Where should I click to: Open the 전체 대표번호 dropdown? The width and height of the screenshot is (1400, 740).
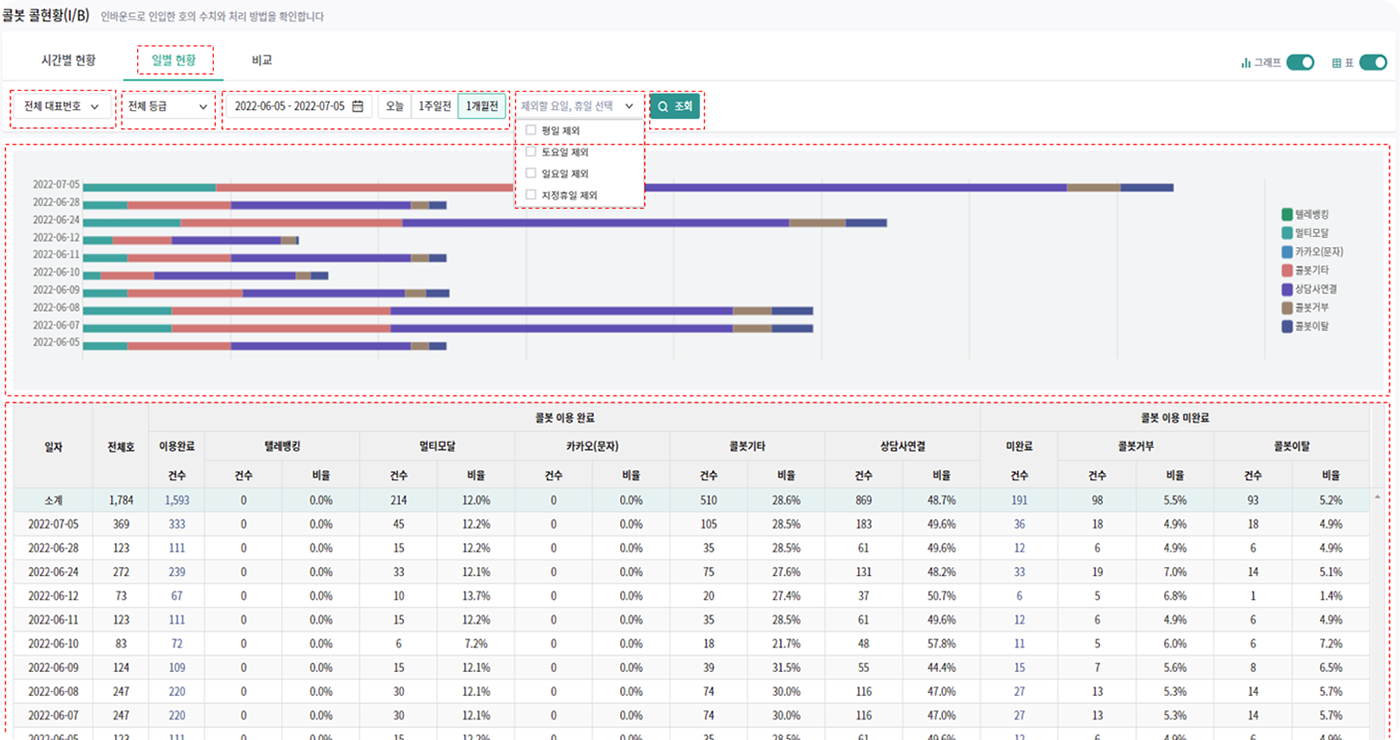(x=62, y=106)
